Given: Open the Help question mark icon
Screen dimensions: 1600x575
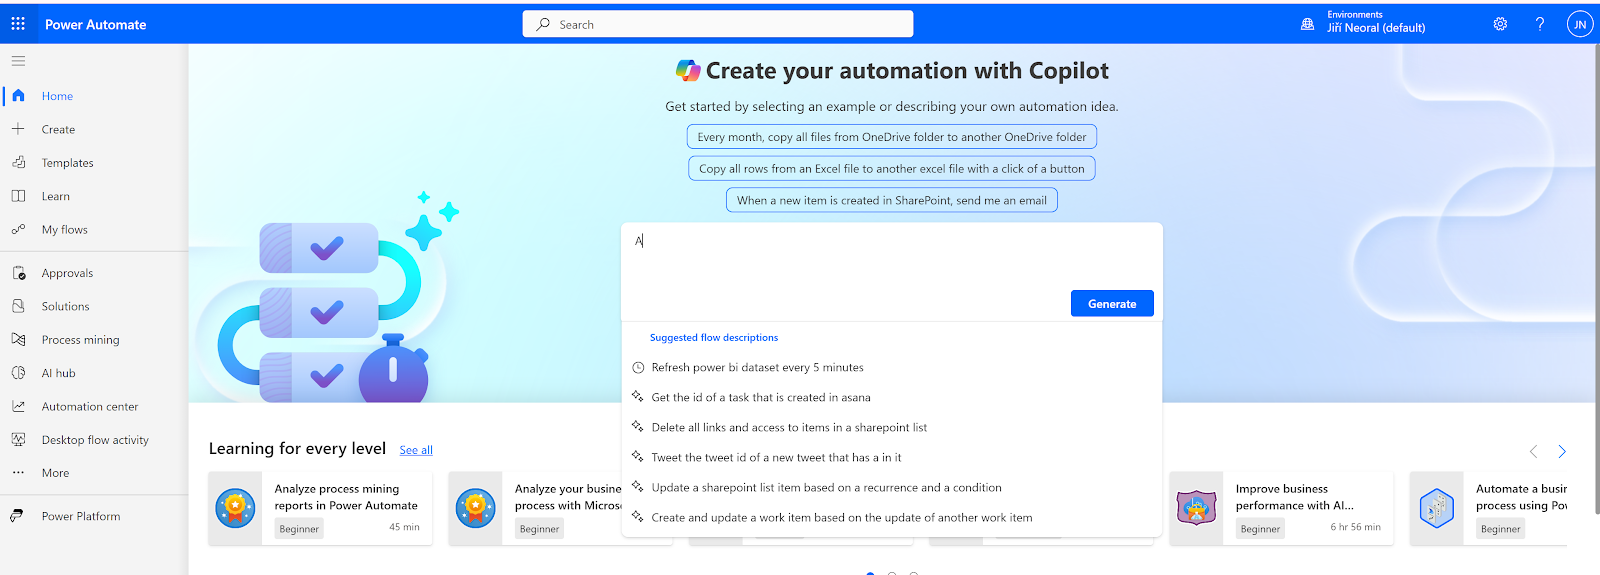Looking at the screenshot, I should coord(1540,24).
